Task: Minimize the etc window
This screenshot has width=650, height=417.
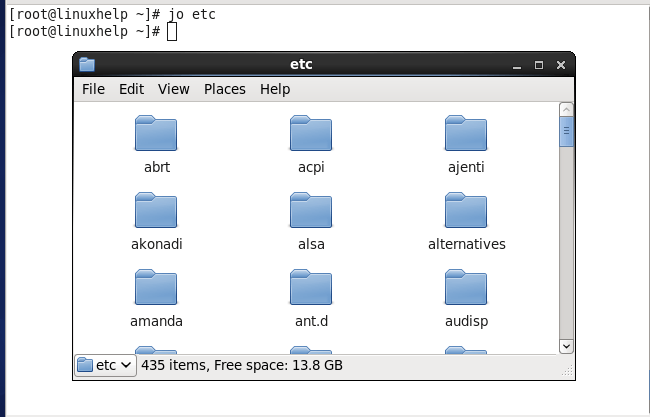Action: pyautogui.click(x=517, y=65)
